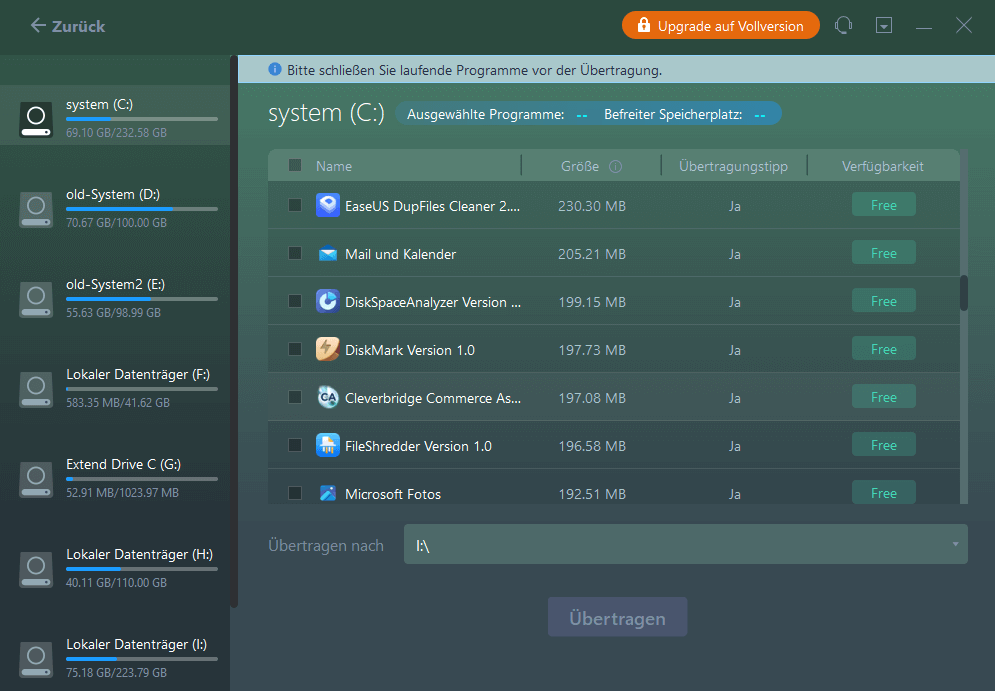
Task: Select Extend Drive C (G:) in the list
Action: [x=115, y=479]
